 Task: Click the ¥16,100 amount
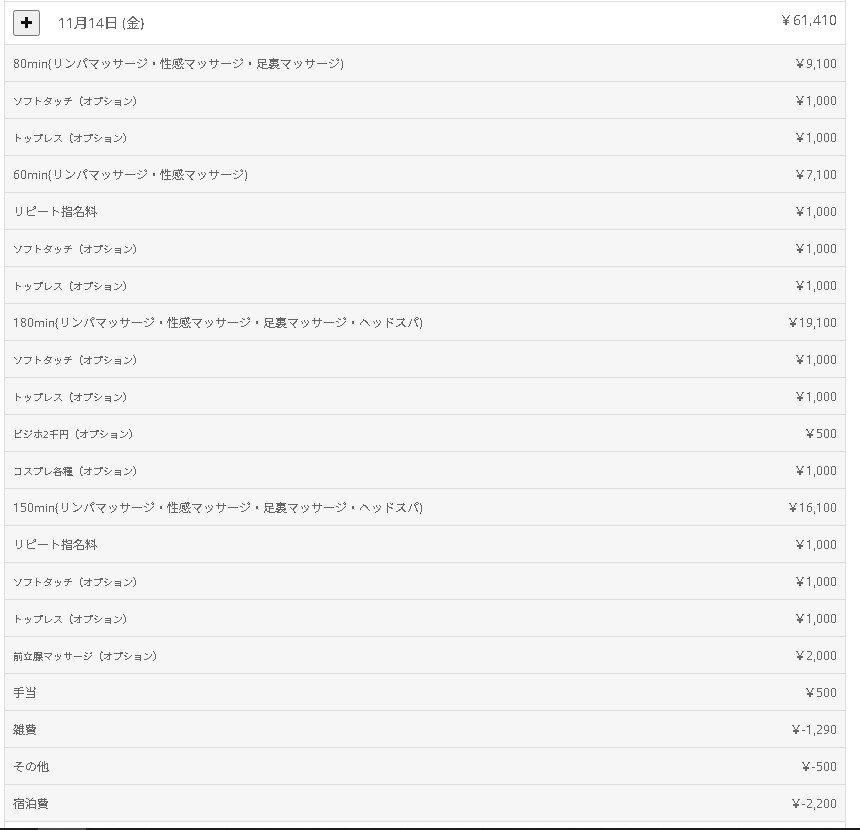(x=812, y=508)
